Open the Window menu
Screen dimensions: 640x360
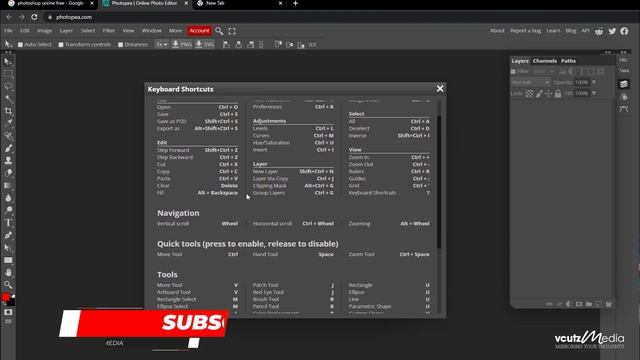coord(151,31)
